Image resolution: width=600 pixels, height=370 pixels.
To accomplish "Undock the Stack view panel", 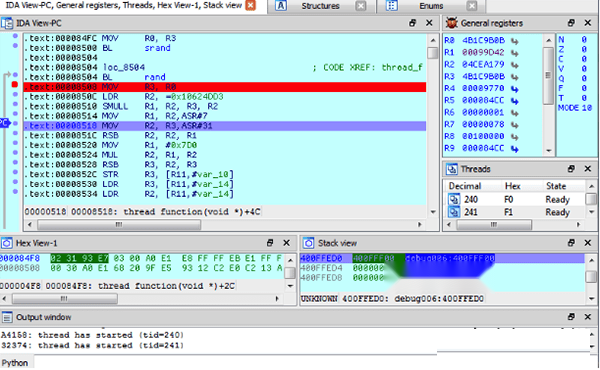I will [x=571, y=243].
